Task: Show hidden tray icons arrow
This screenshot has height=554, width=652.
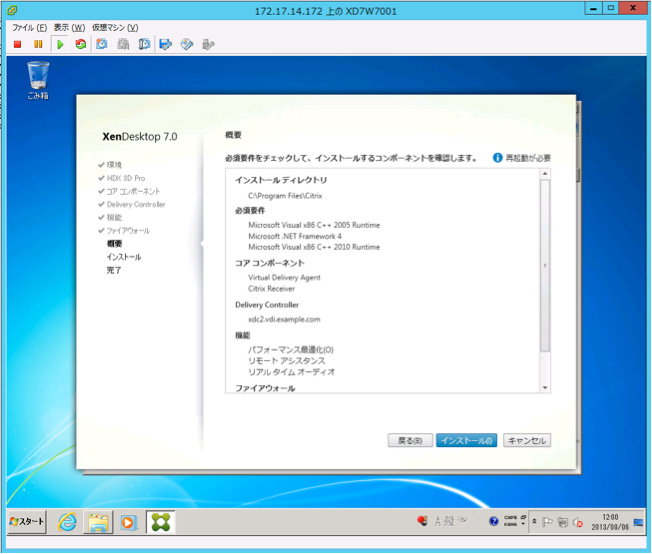Action: tap(534, 521)
